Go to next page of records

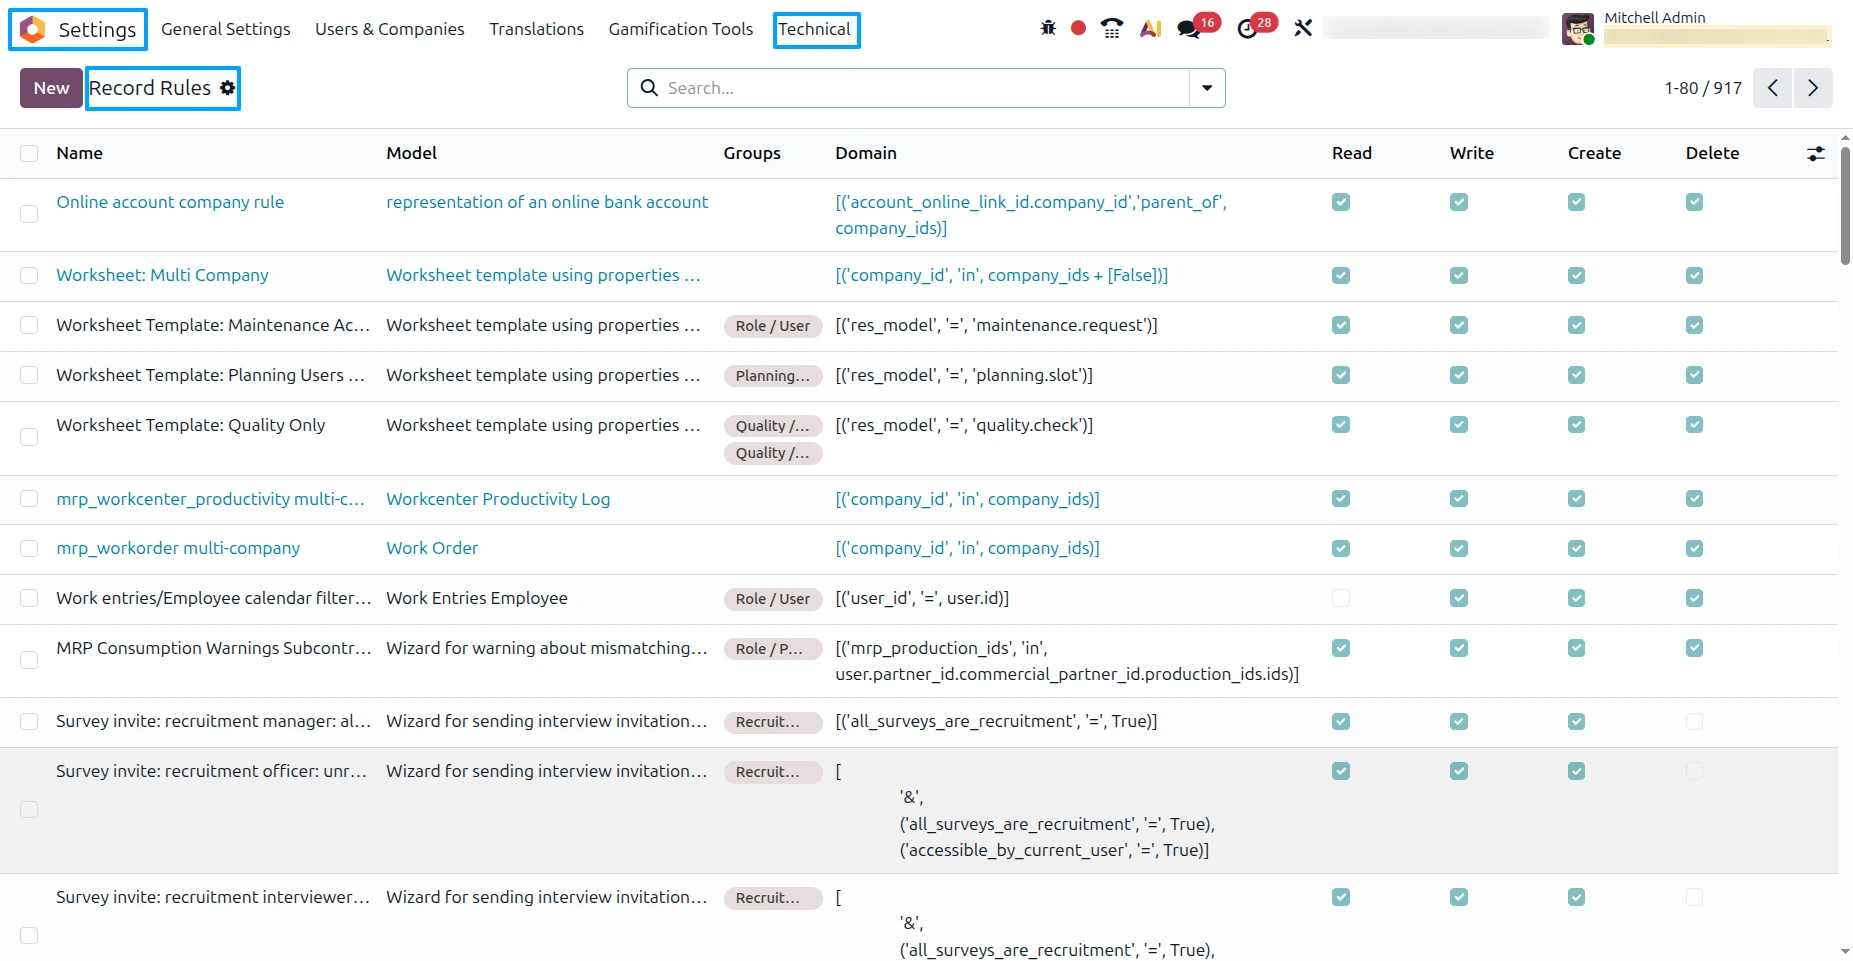1813,88
